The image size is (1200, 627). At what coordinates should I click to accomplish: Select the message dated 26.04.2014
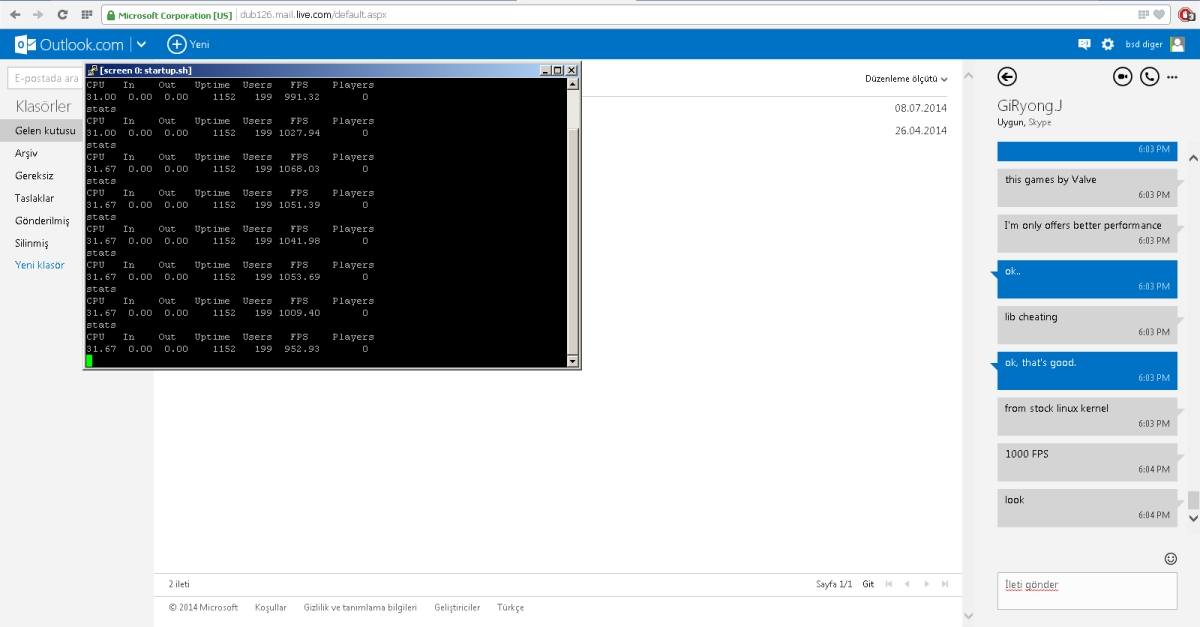(920, 131)
